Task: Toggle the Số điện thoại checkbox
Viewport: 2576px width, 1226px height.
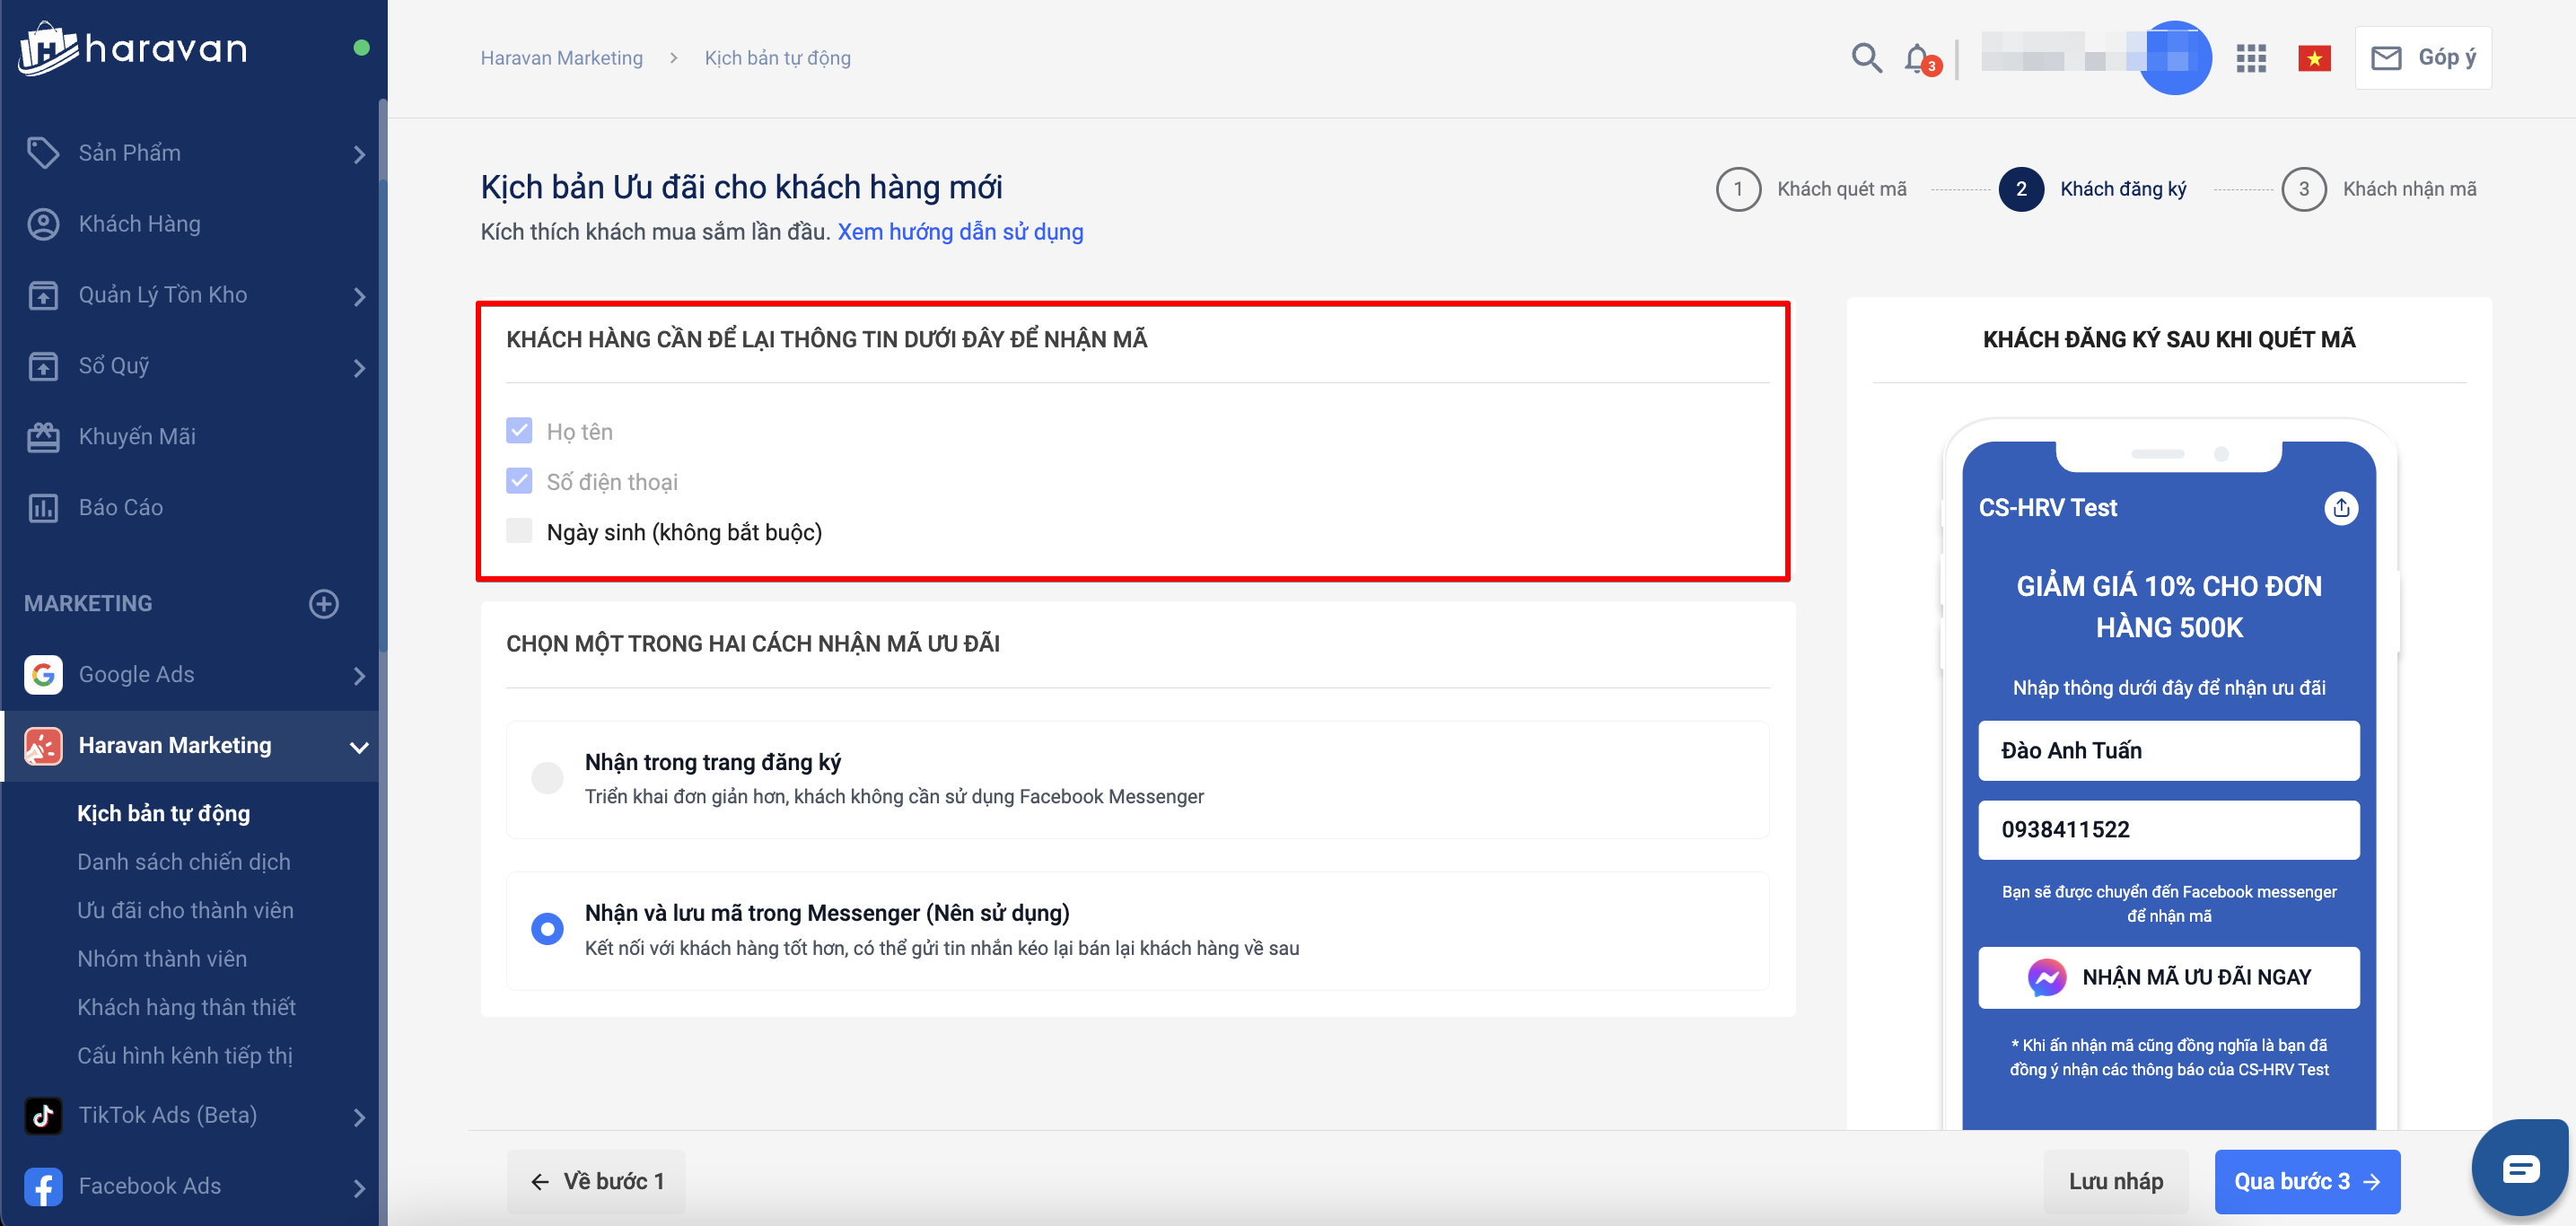Action: tap(519, 481)
